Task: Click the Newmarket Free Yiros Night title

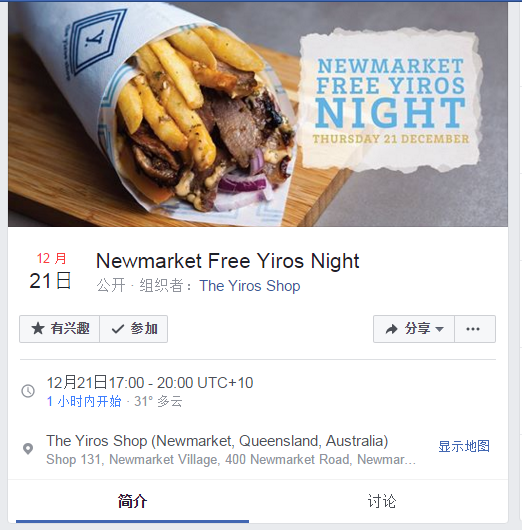Action: [x=228, y=261]
